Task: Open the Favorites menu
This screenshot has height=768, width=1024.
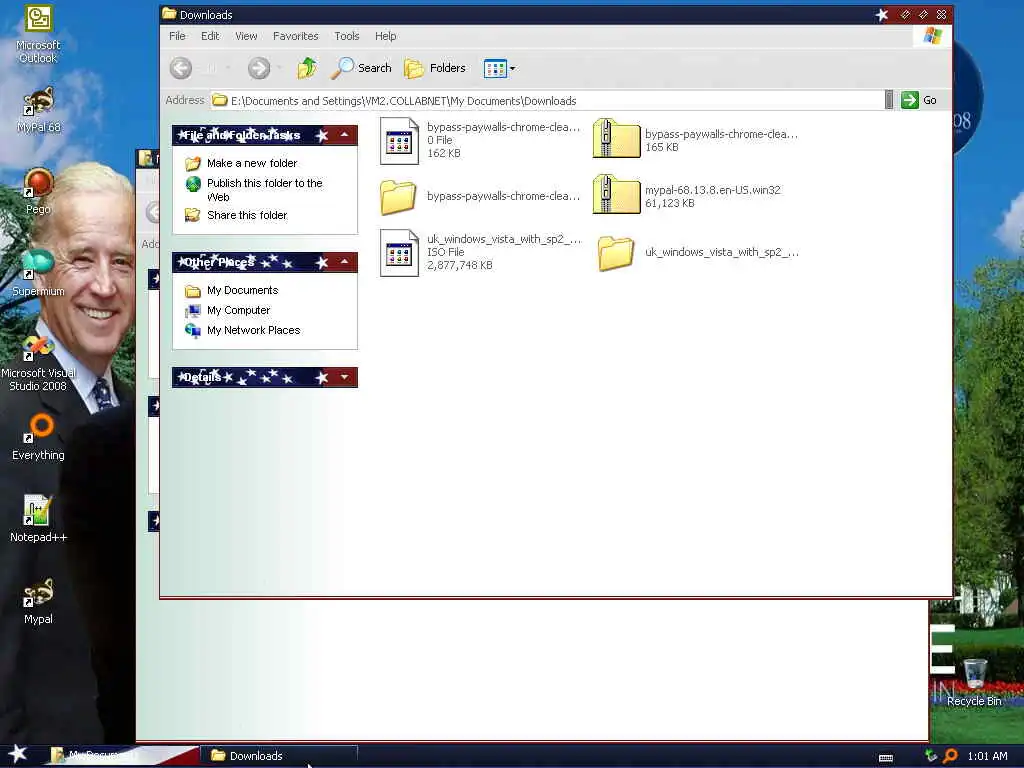Action: pos(295,36)
